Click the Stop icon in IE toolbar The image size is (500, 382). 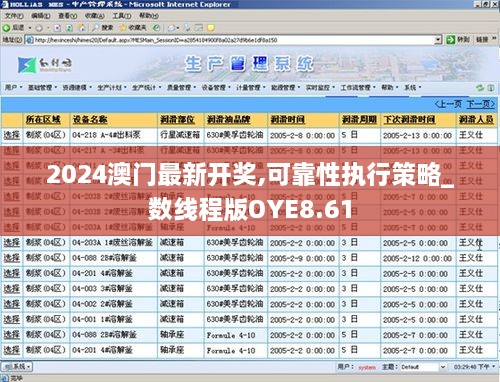click(x=57, y=28)
